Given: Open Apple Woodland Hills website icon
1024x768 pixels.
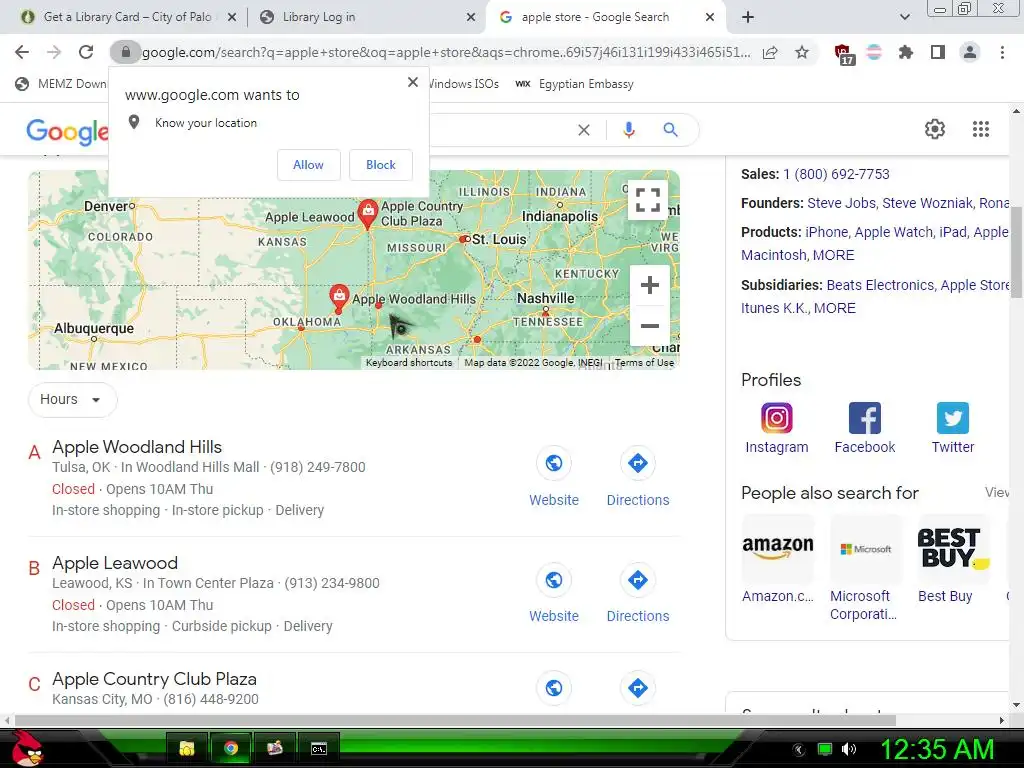Looking at the screenshot, I should pyautogui.click(x=554, y=463).
